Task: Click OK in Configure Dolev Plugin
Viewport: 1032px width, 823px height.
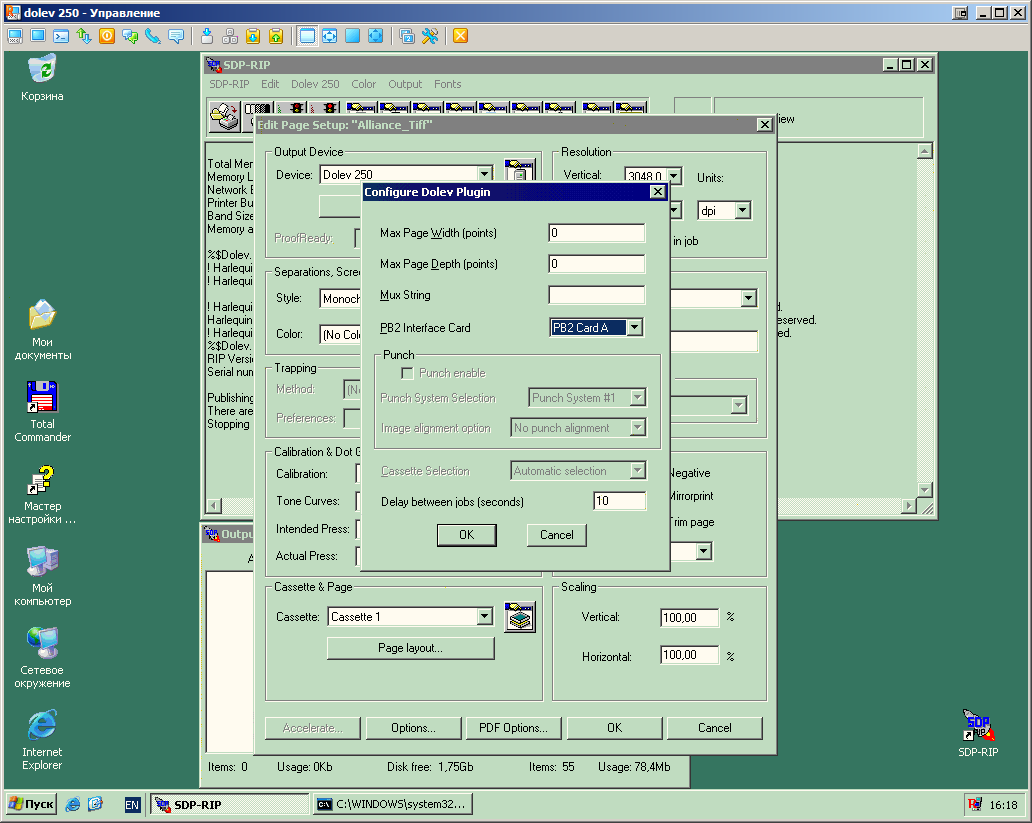Action: [x=467, y=535]
